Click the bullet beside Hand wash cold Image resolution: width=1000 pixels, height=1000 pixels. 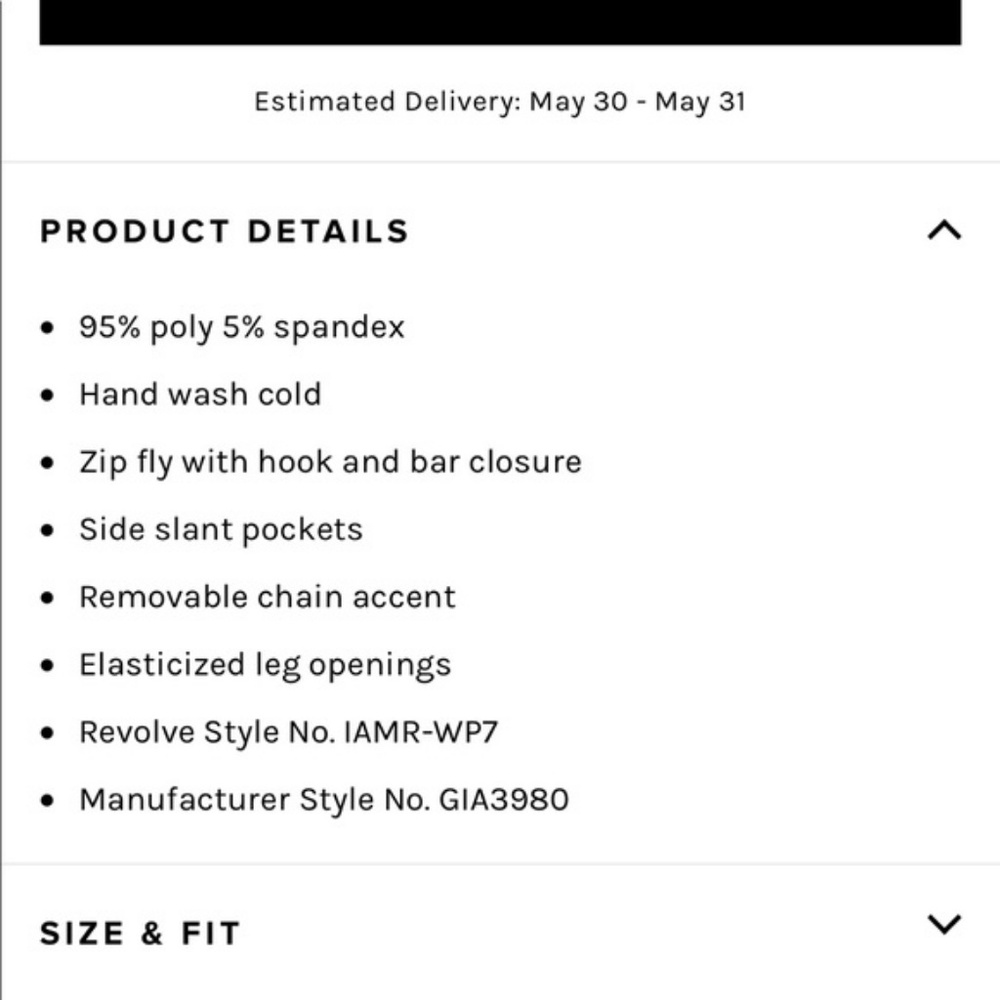pos(48,395)
